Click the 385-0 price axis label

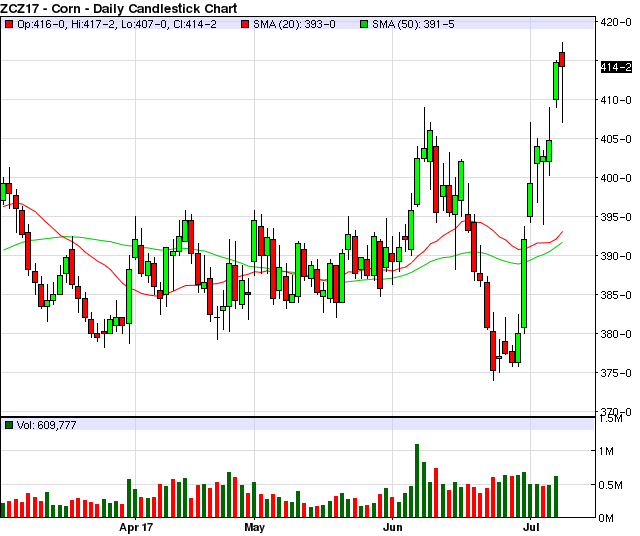click(x=616, y=295)
